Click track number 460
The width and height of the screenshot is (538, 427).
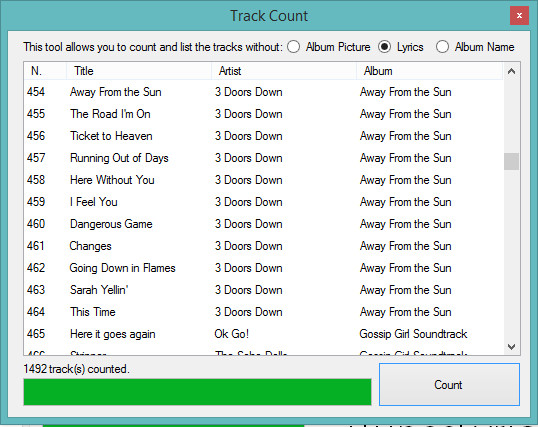pos(36,224)
